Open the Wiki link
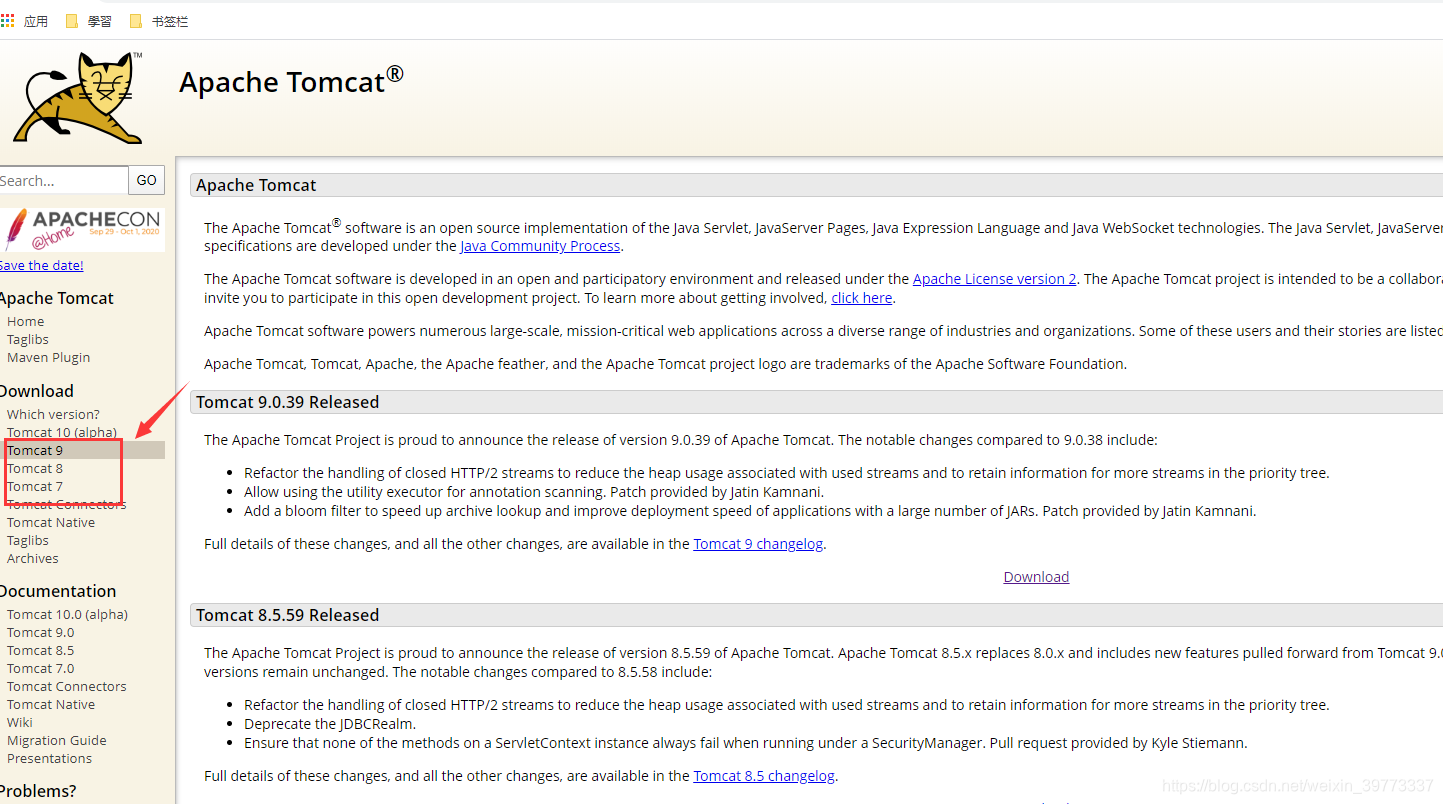Viewport: 1443px width, 804px height. pyautogui.click(x=19, y=722)
